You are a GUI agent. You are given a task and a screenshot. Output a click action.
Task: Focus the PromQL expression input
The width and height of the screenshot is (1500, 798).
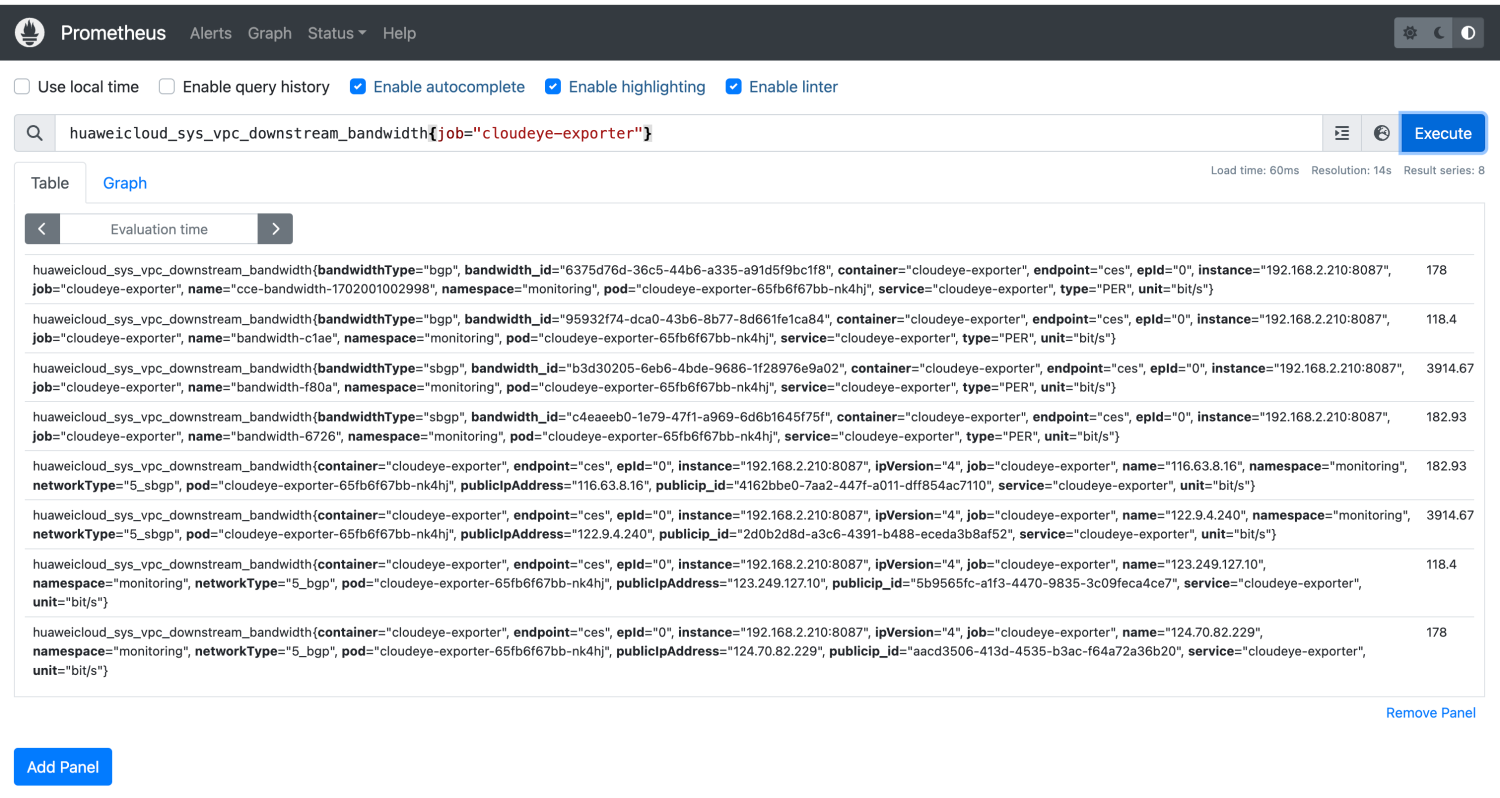(689, 133)
